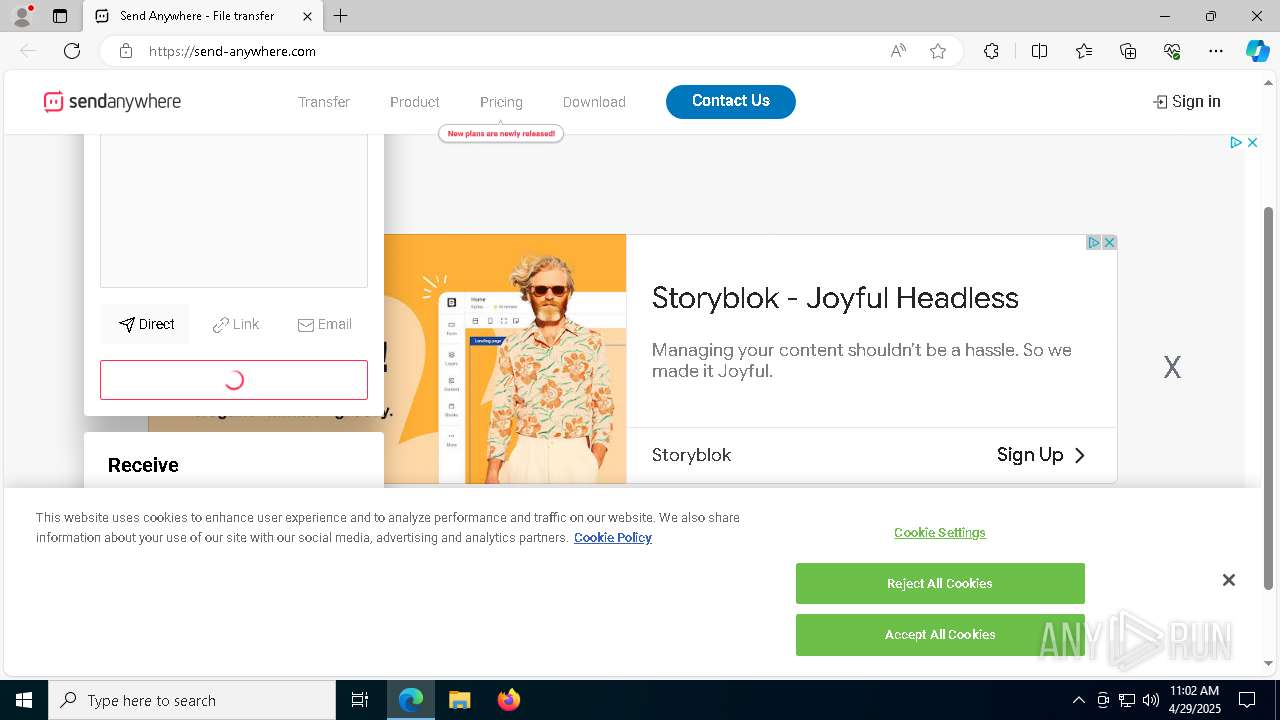Open Cookie Settings
This screenshot has width=1280, height=720.
point(940,533)
